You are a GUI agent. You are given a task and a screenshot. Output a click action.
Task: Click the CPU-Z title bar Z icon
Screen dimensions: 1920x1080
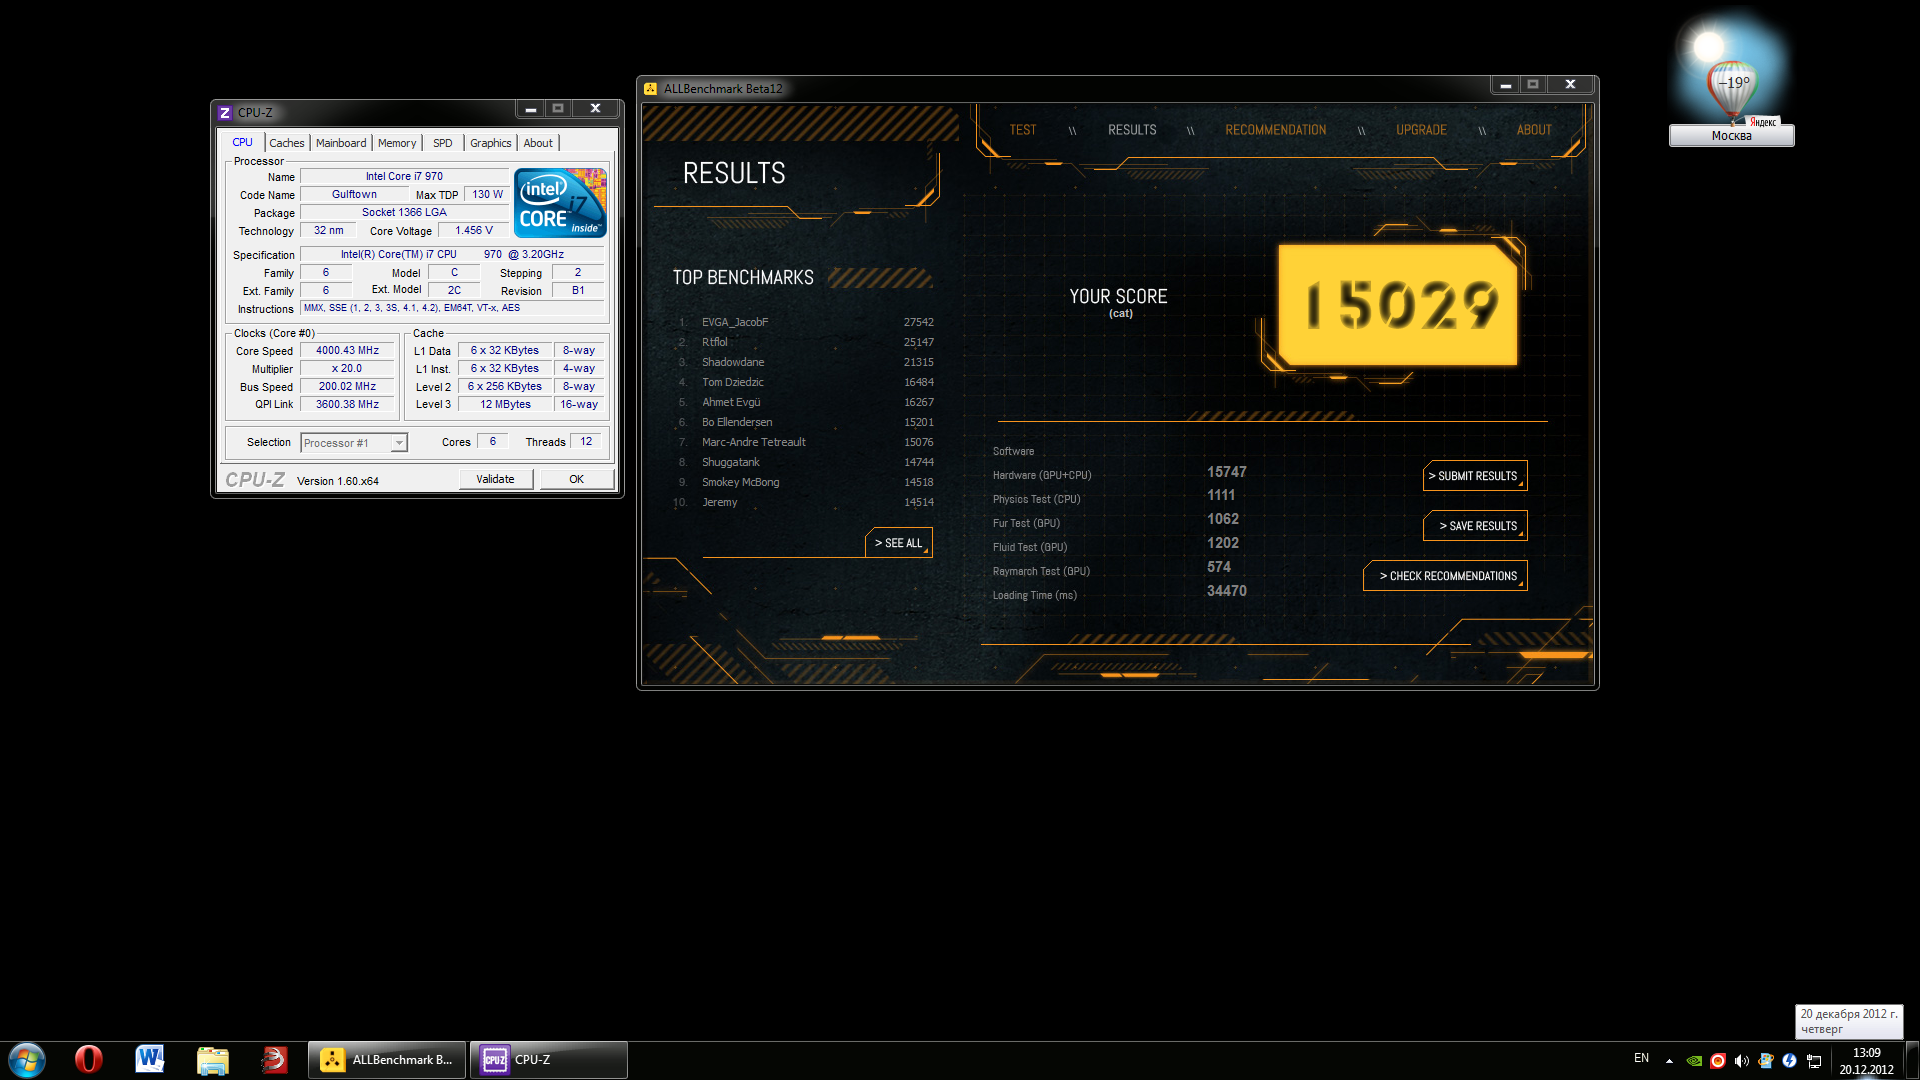pos(225,113)
